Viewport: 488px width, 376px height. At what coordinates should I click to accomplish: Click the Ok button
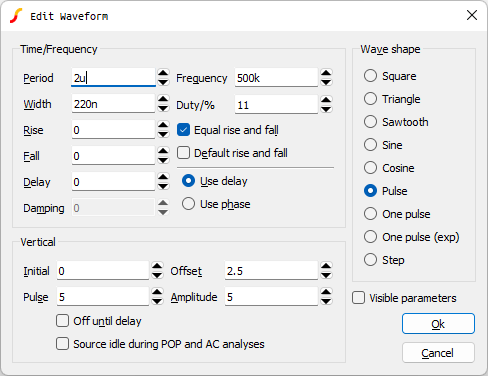(438, 324)
